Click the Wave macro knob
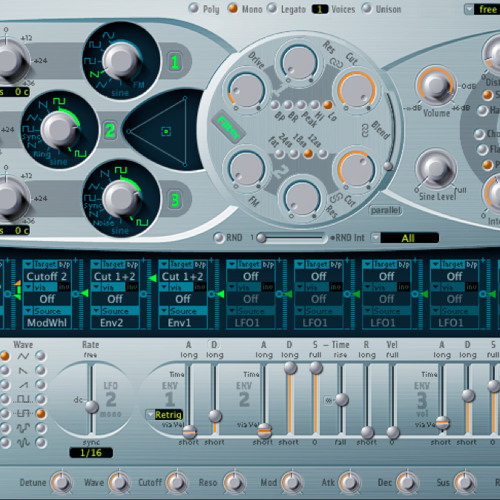Image resolution: width=500 pixels, height=500 pixels. 119,482
